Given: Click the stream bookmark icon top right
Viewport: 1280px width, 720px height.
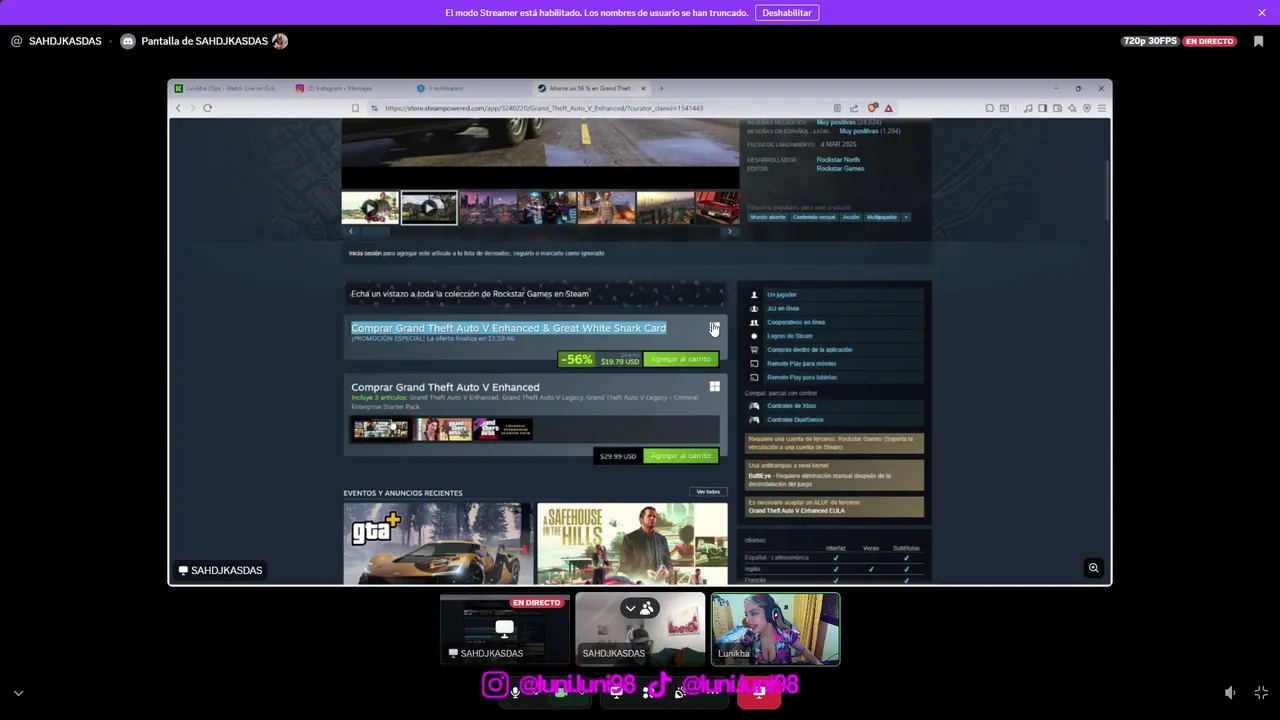Looking at the screenshot, I should [x=1258, y=41].
